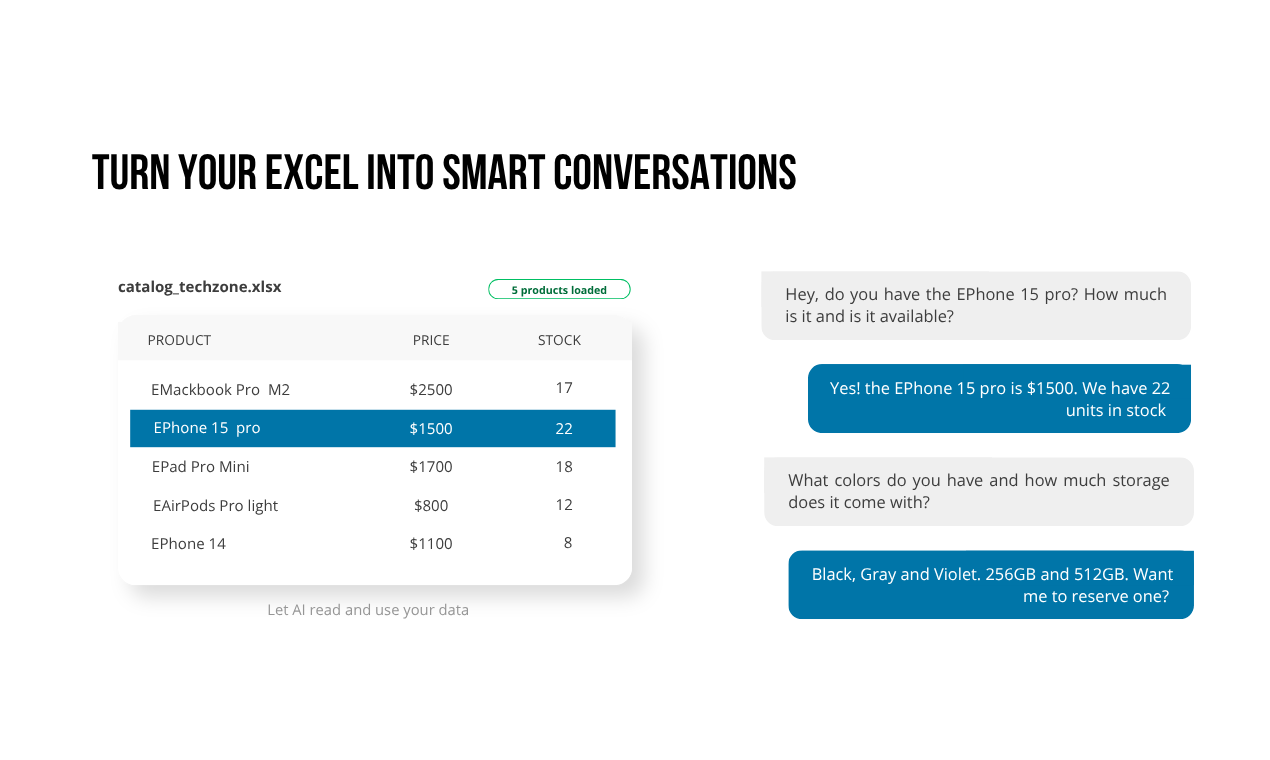The width and height of the screenshot is (1270, 760).
Task: Sort by the PRICE column header
Action: coord(431,340)
